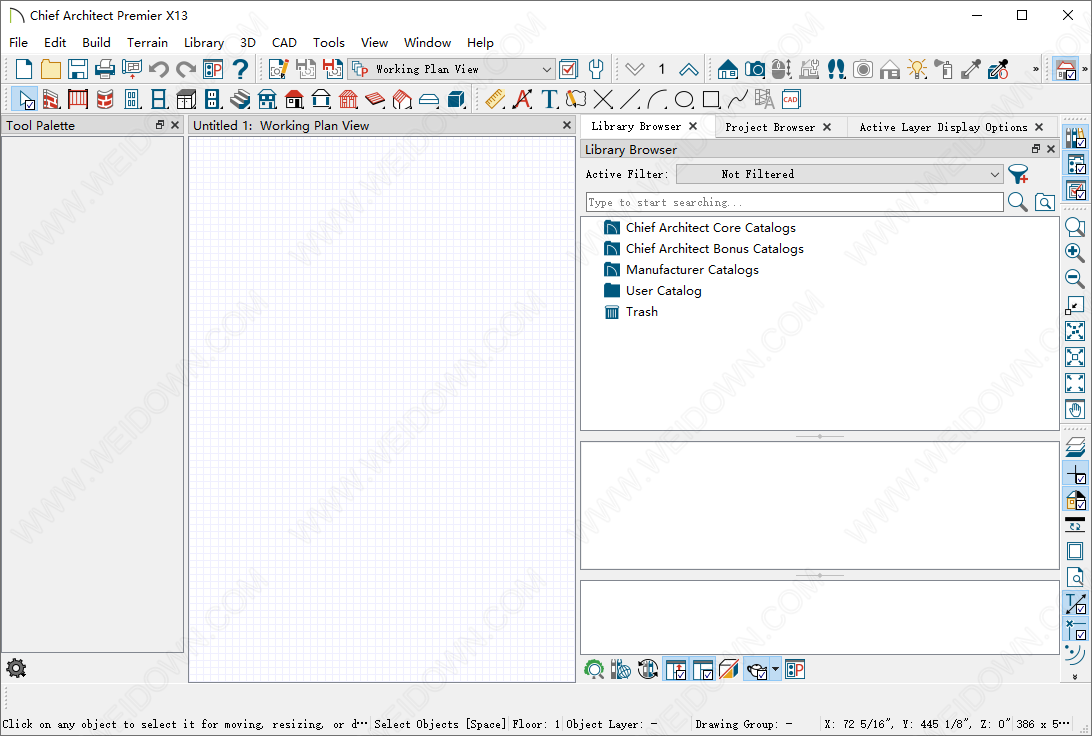The height and width of the screenshot is (736, 1092).
Task: Pick the Dimension ruler tool
Action: coord(495,100)
